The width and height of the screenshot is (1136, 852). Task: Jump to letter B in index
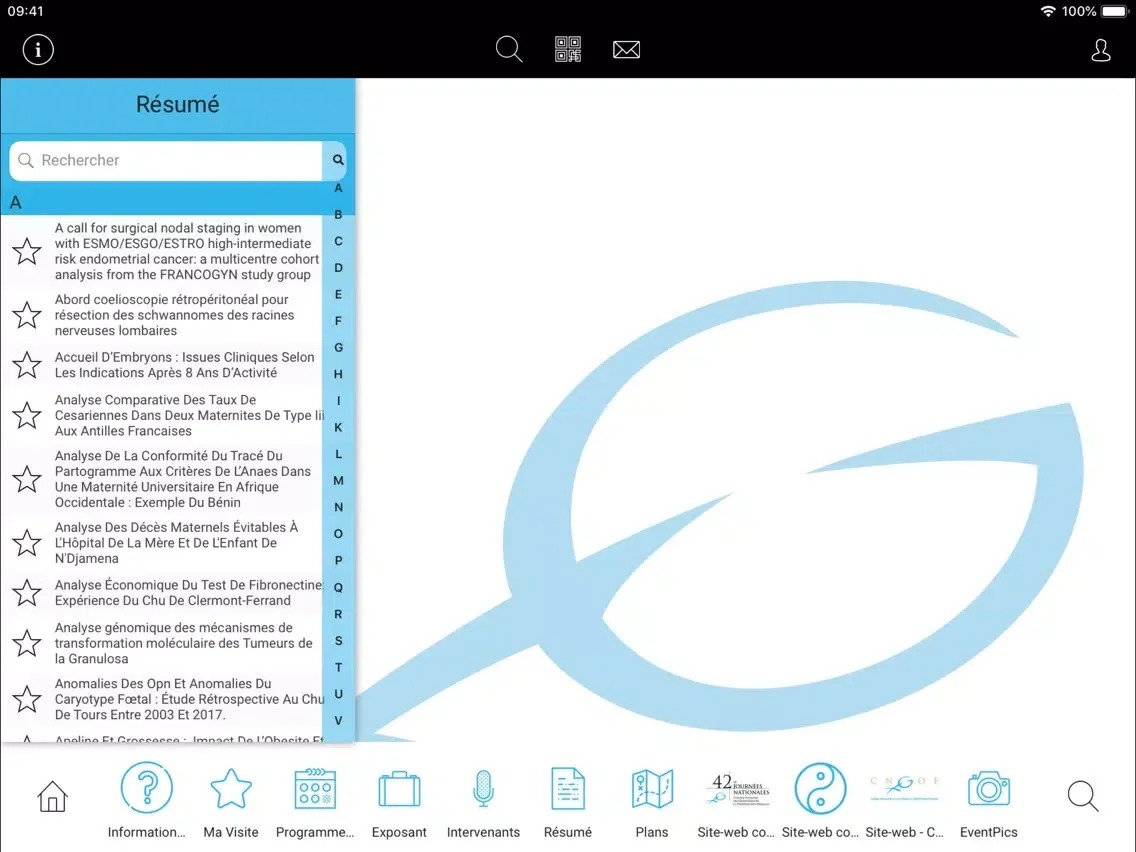[338, 214]
